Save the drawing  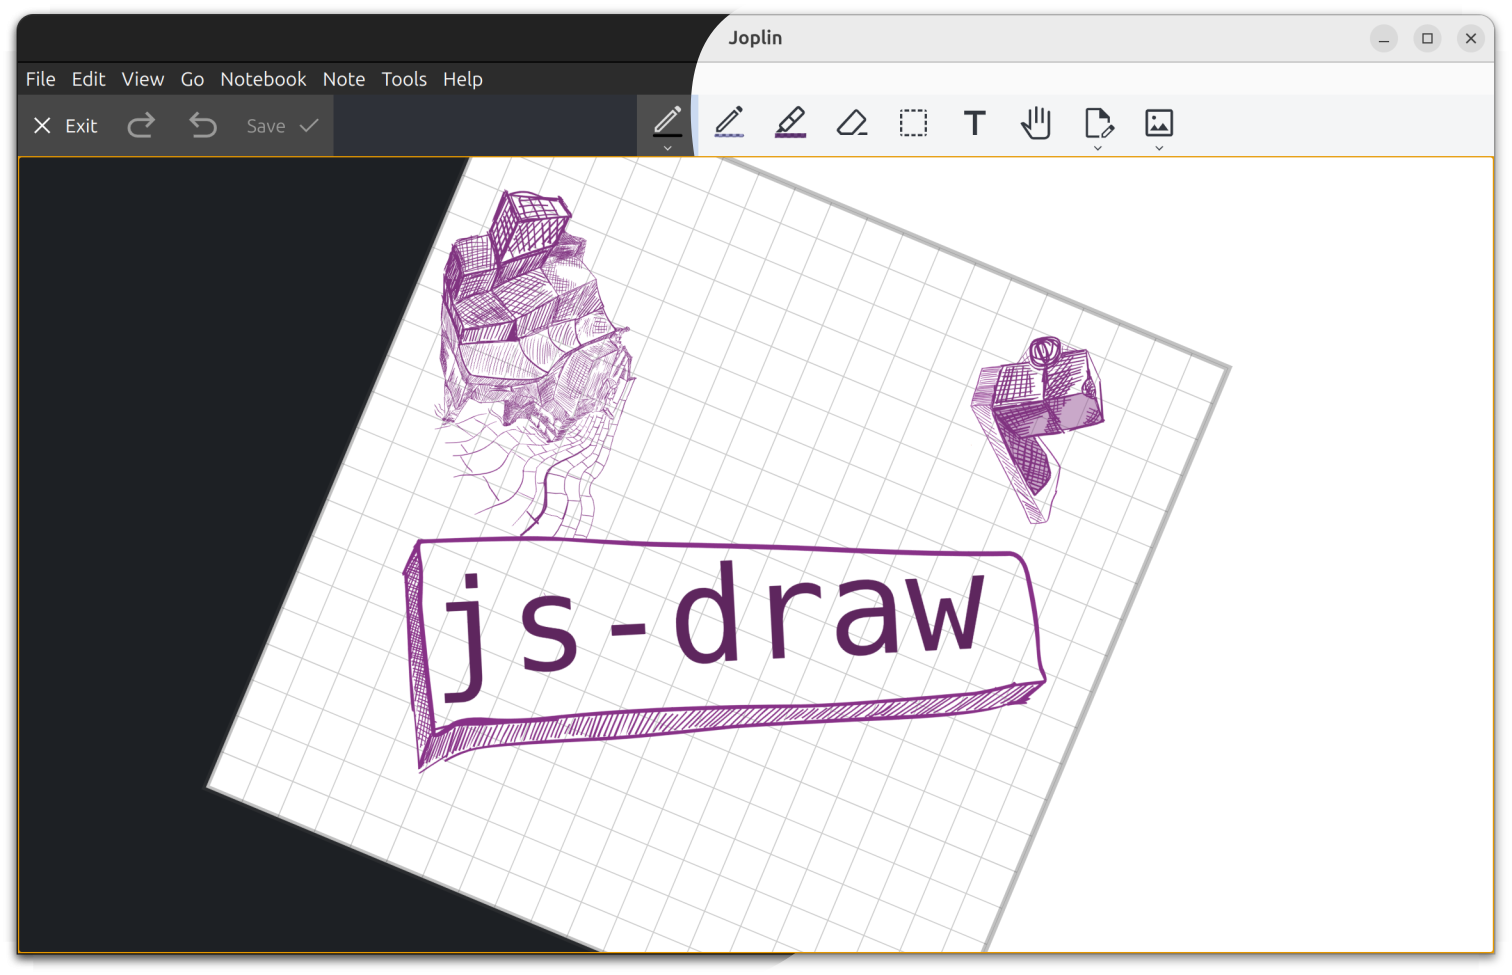coord(283,126)
